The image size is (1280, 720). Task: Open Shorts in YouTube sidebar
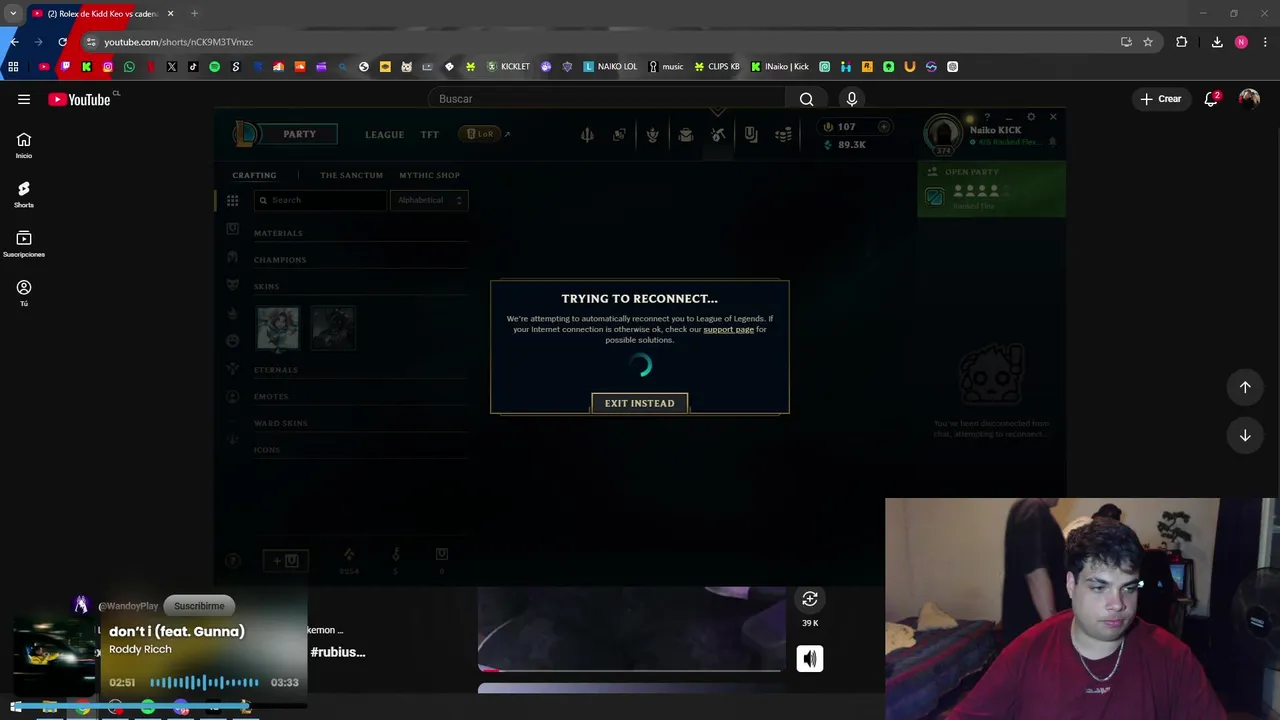(24, 194)
